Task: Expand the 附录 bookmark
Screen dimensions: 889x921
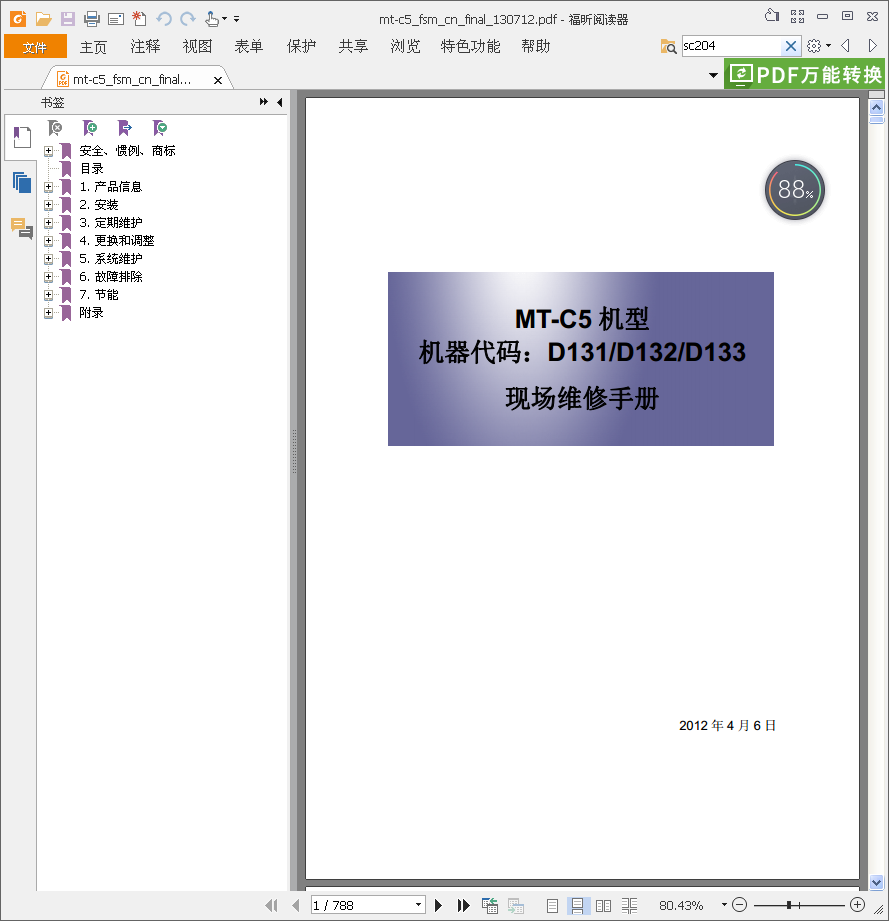Action: pyautogui.click(x=48, y=312)
